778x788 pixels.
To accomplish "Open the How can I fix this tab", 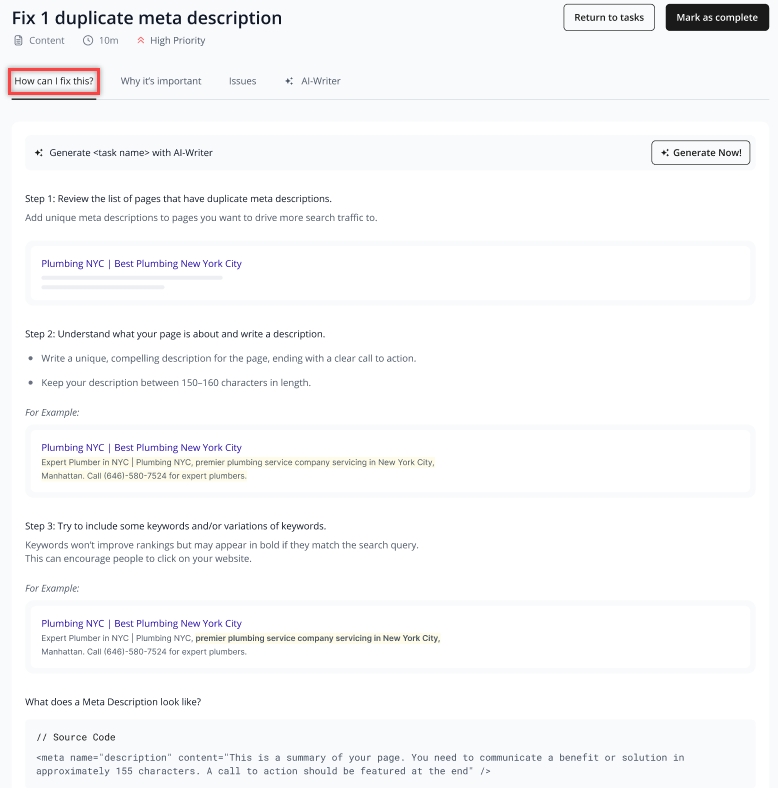I will pyautogui.click(x=54, y=81).
